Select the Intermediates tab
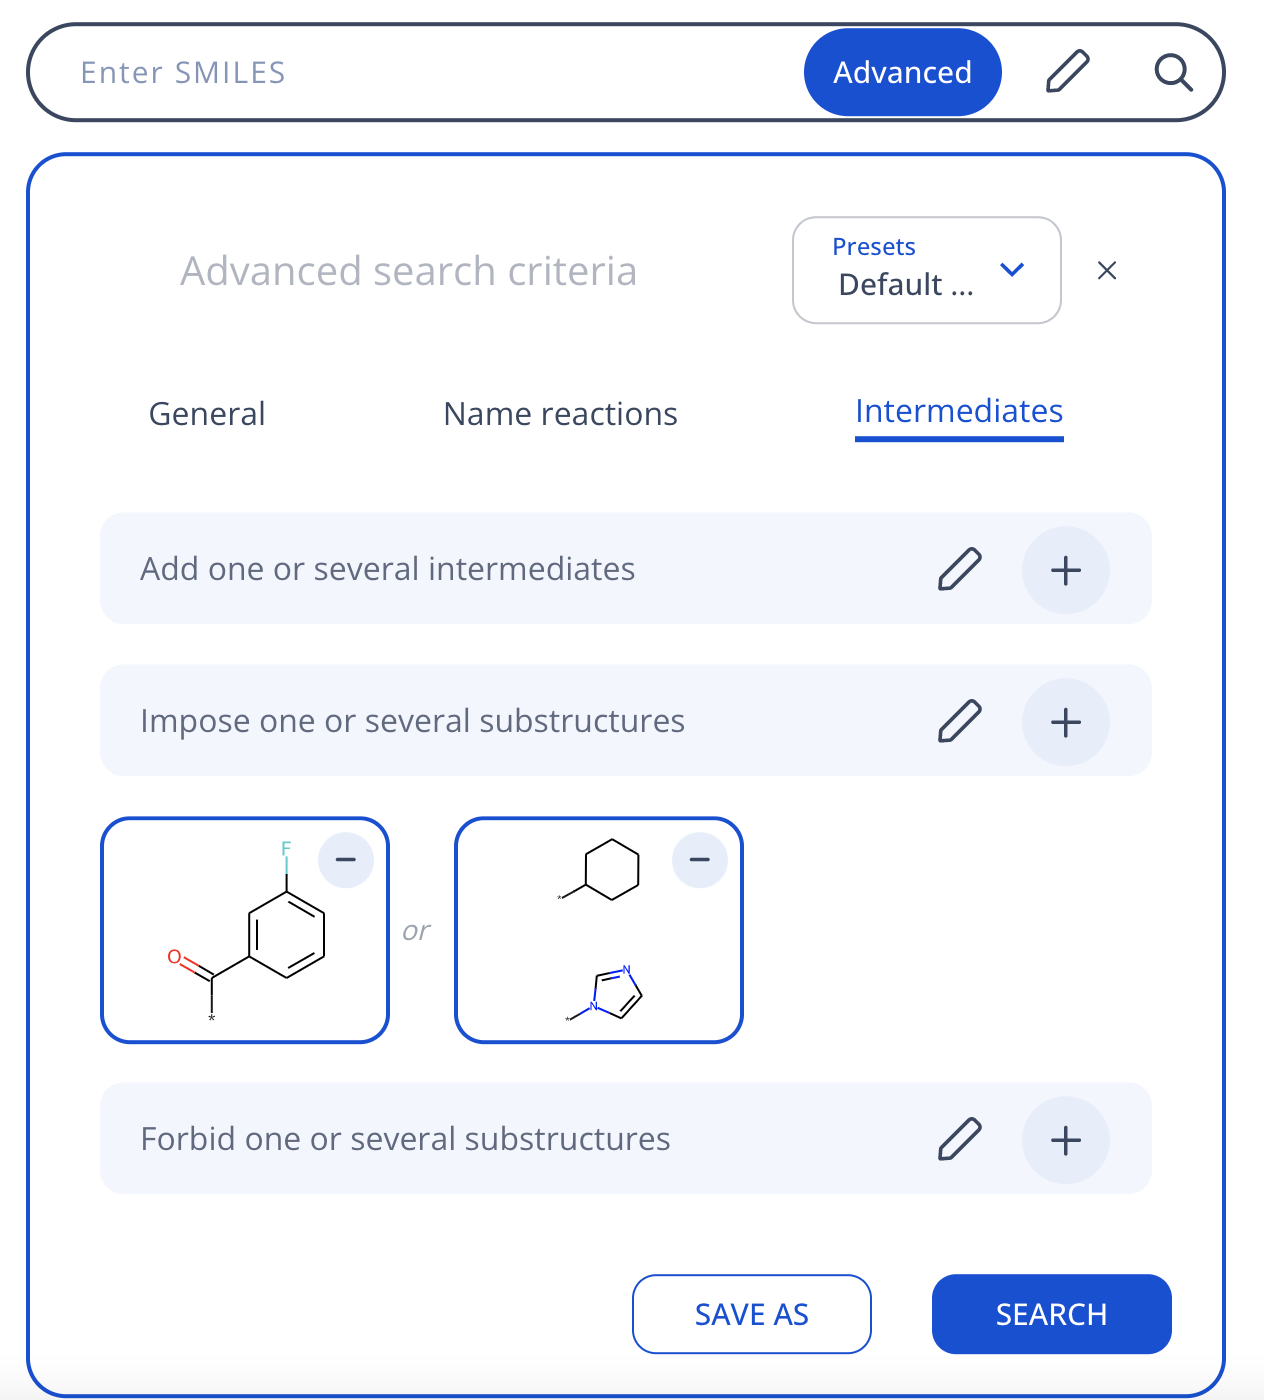 point(959,412)
